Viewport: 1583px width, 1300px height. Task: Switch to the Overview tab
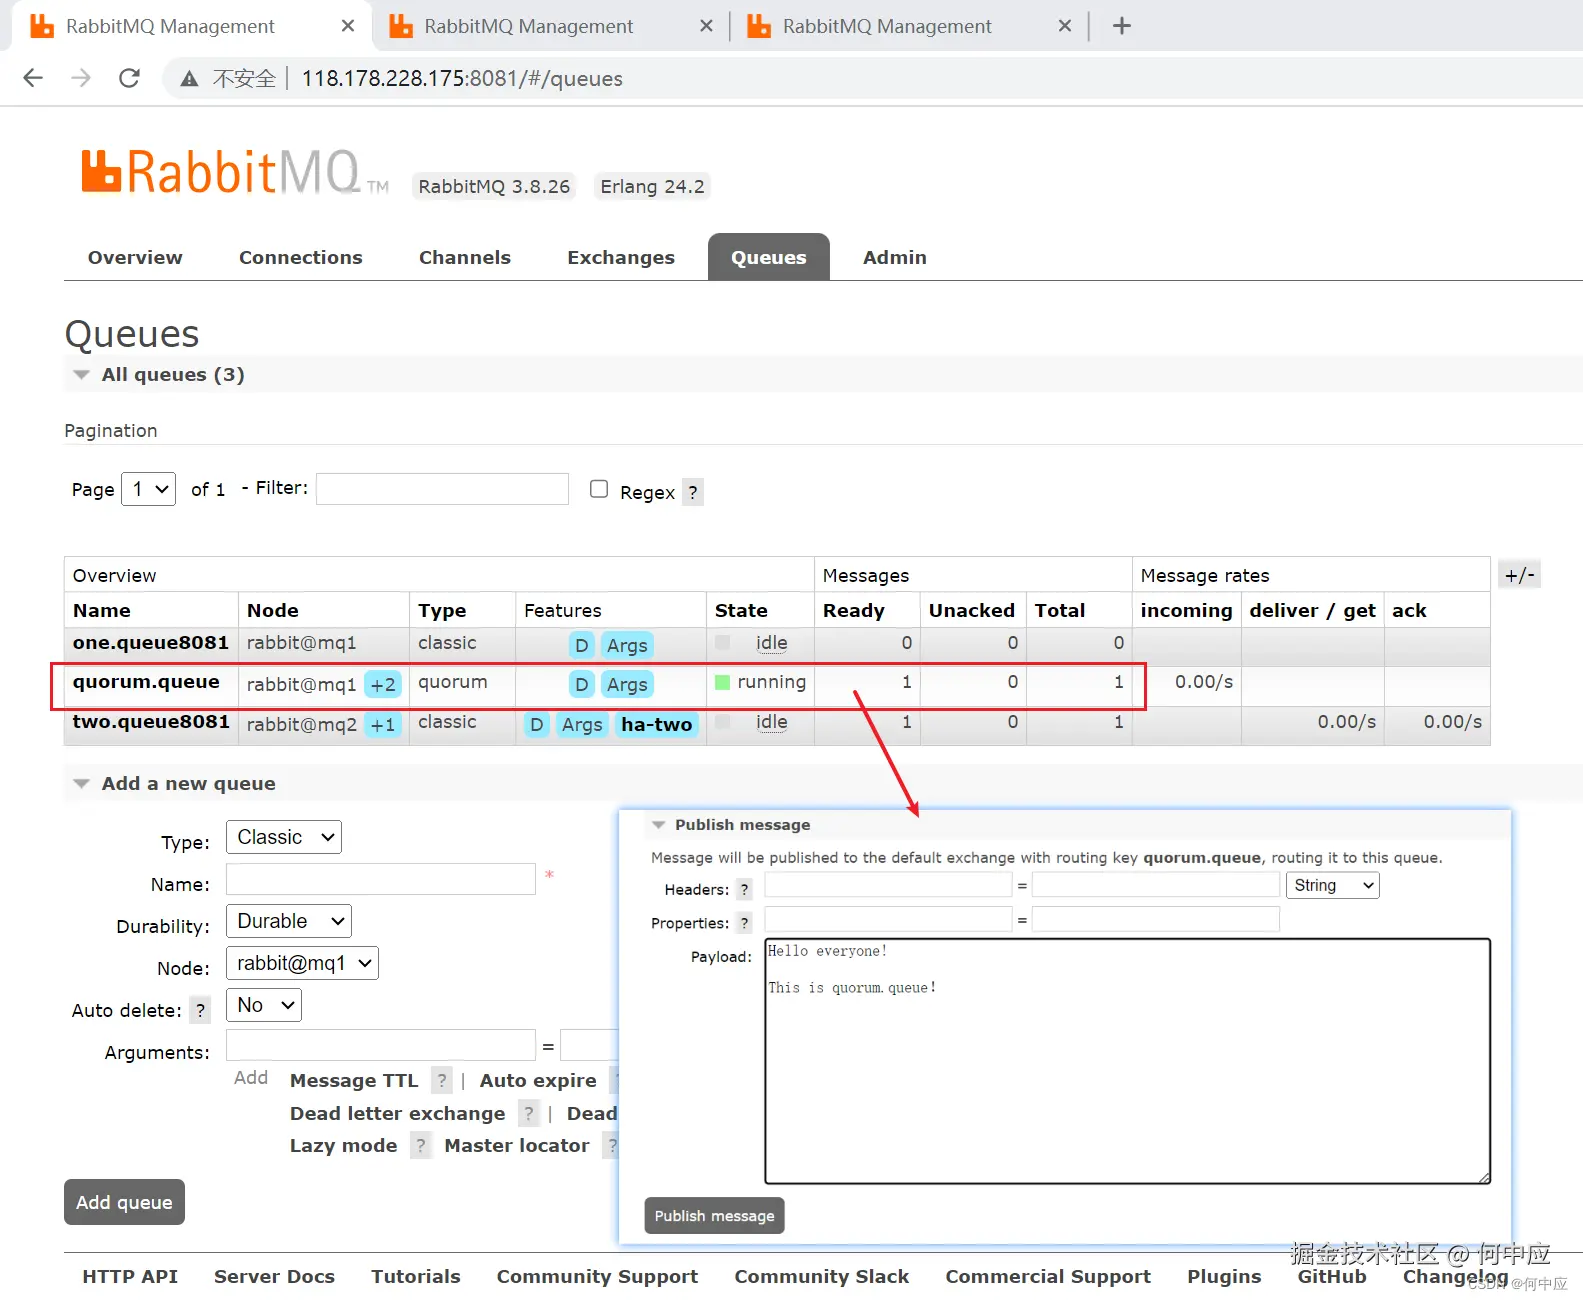pyautogui.click(x=135, y=257)
